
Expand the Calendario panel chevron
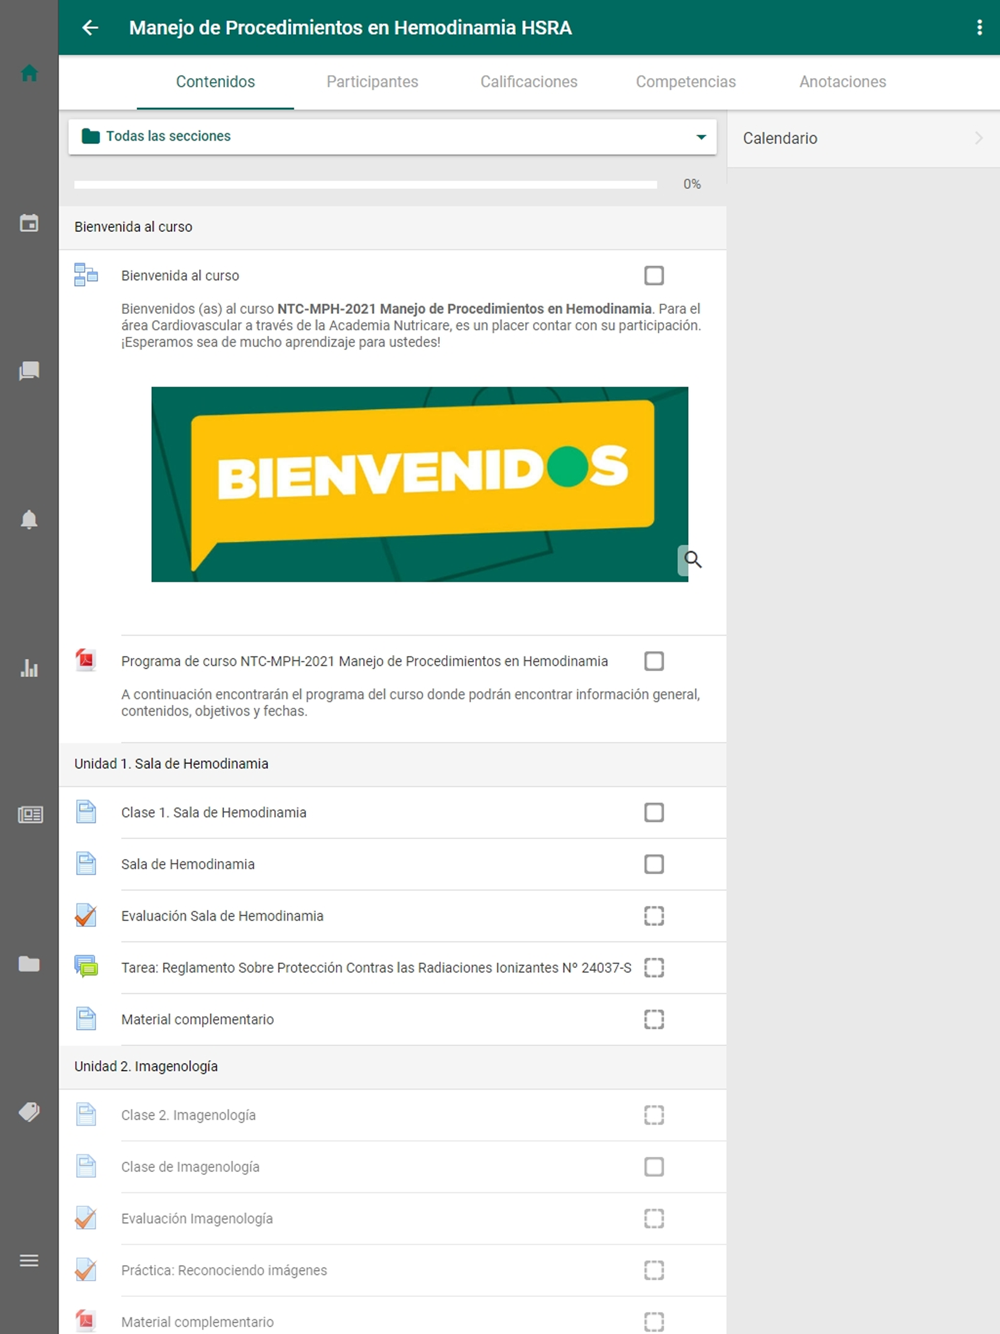point(979,138)
